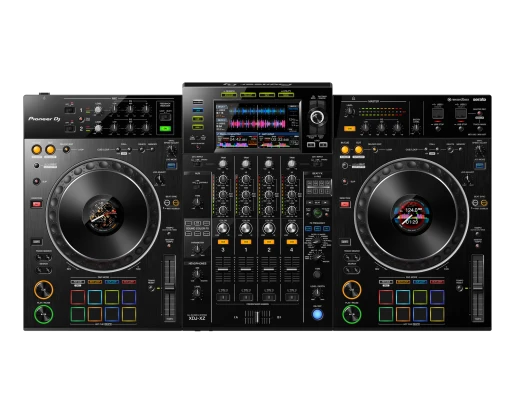Click the channel 3 Color FX knob
515x415 pixels.
[223, 228]
